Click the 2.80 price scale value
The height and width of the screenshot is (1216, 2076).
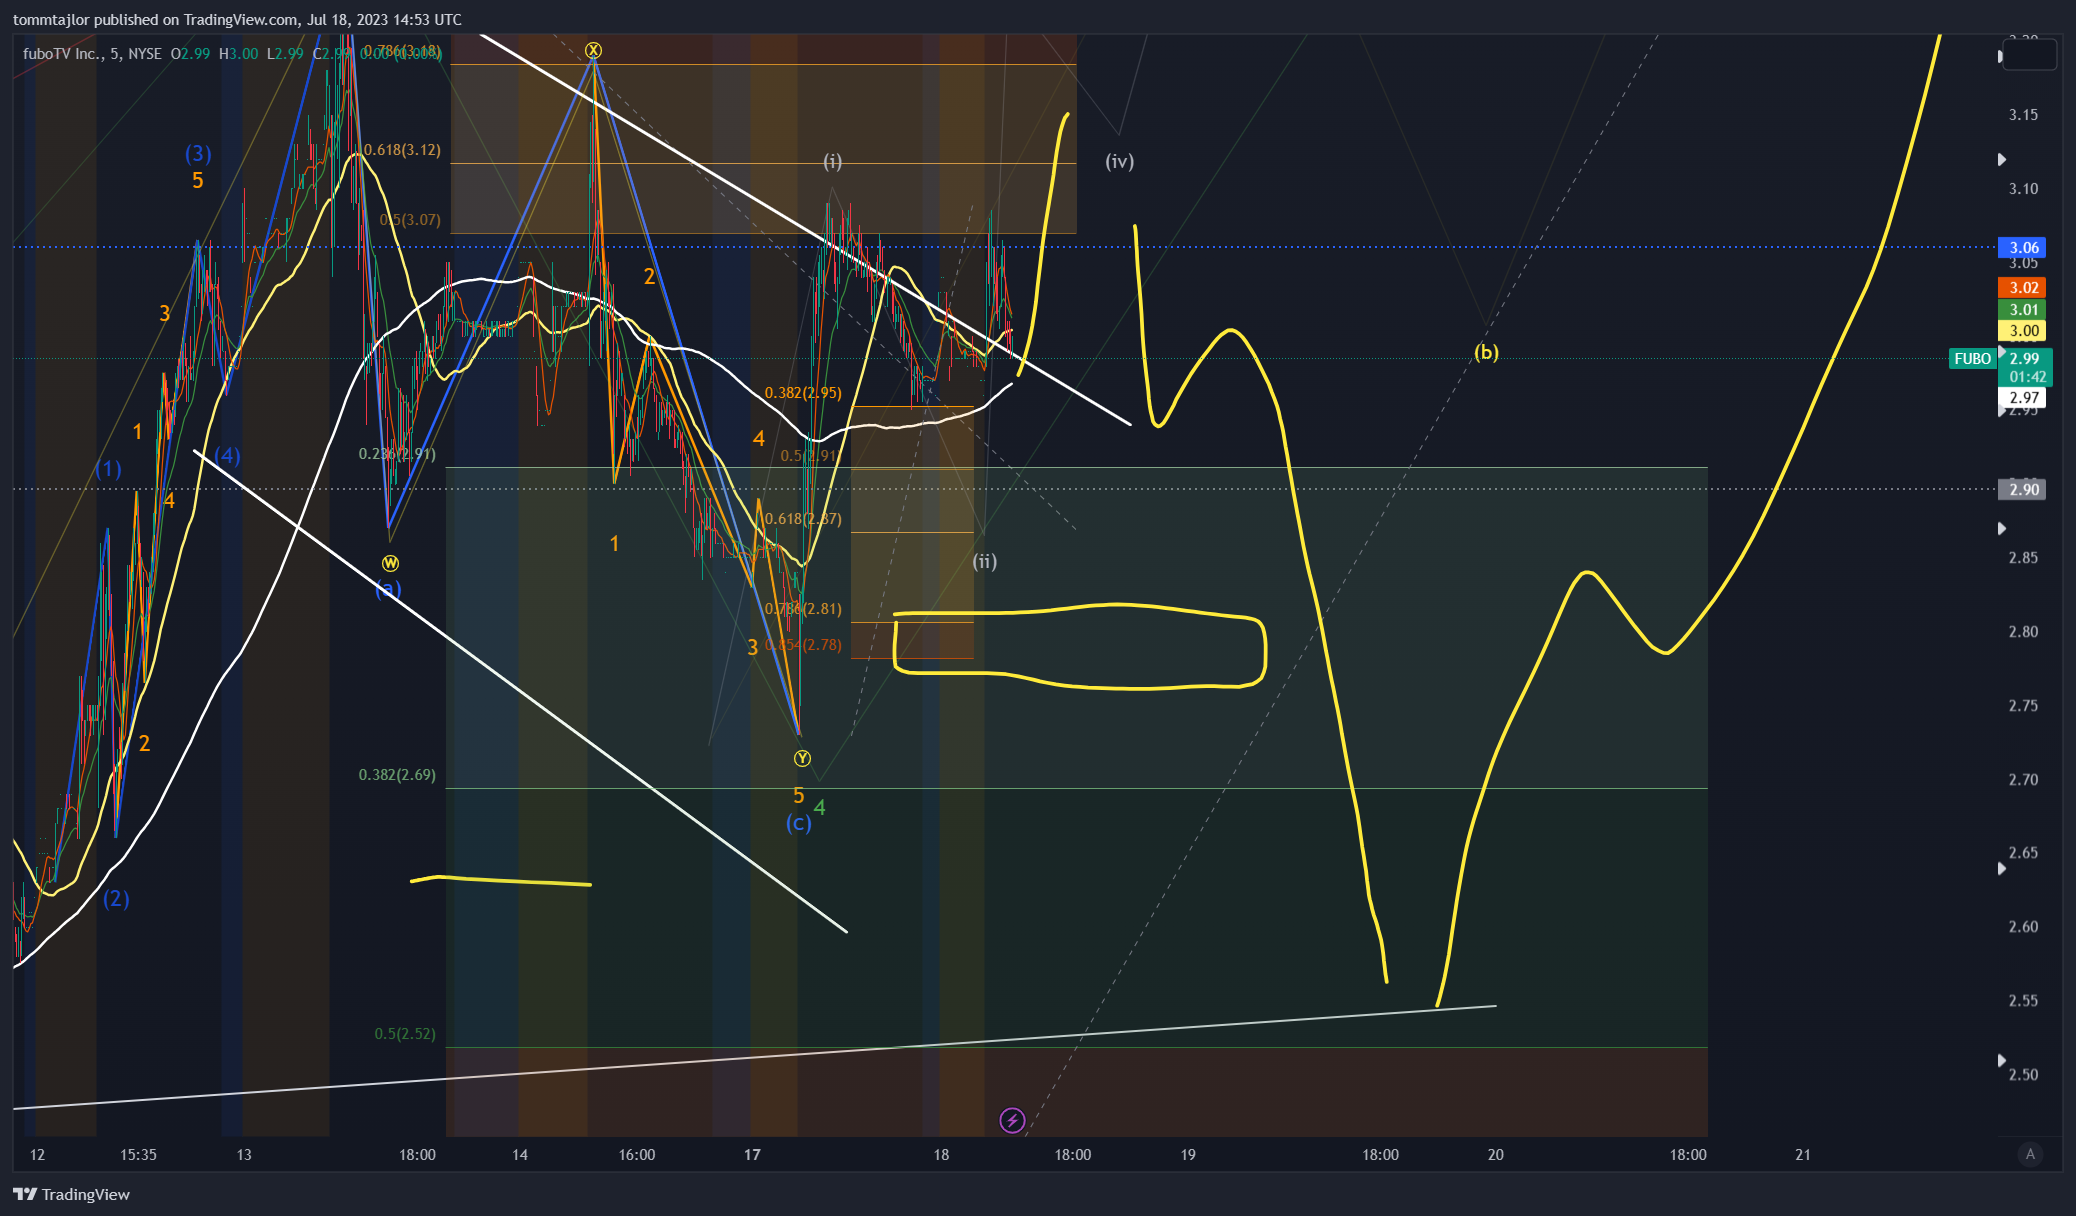tap(2023, 632)
